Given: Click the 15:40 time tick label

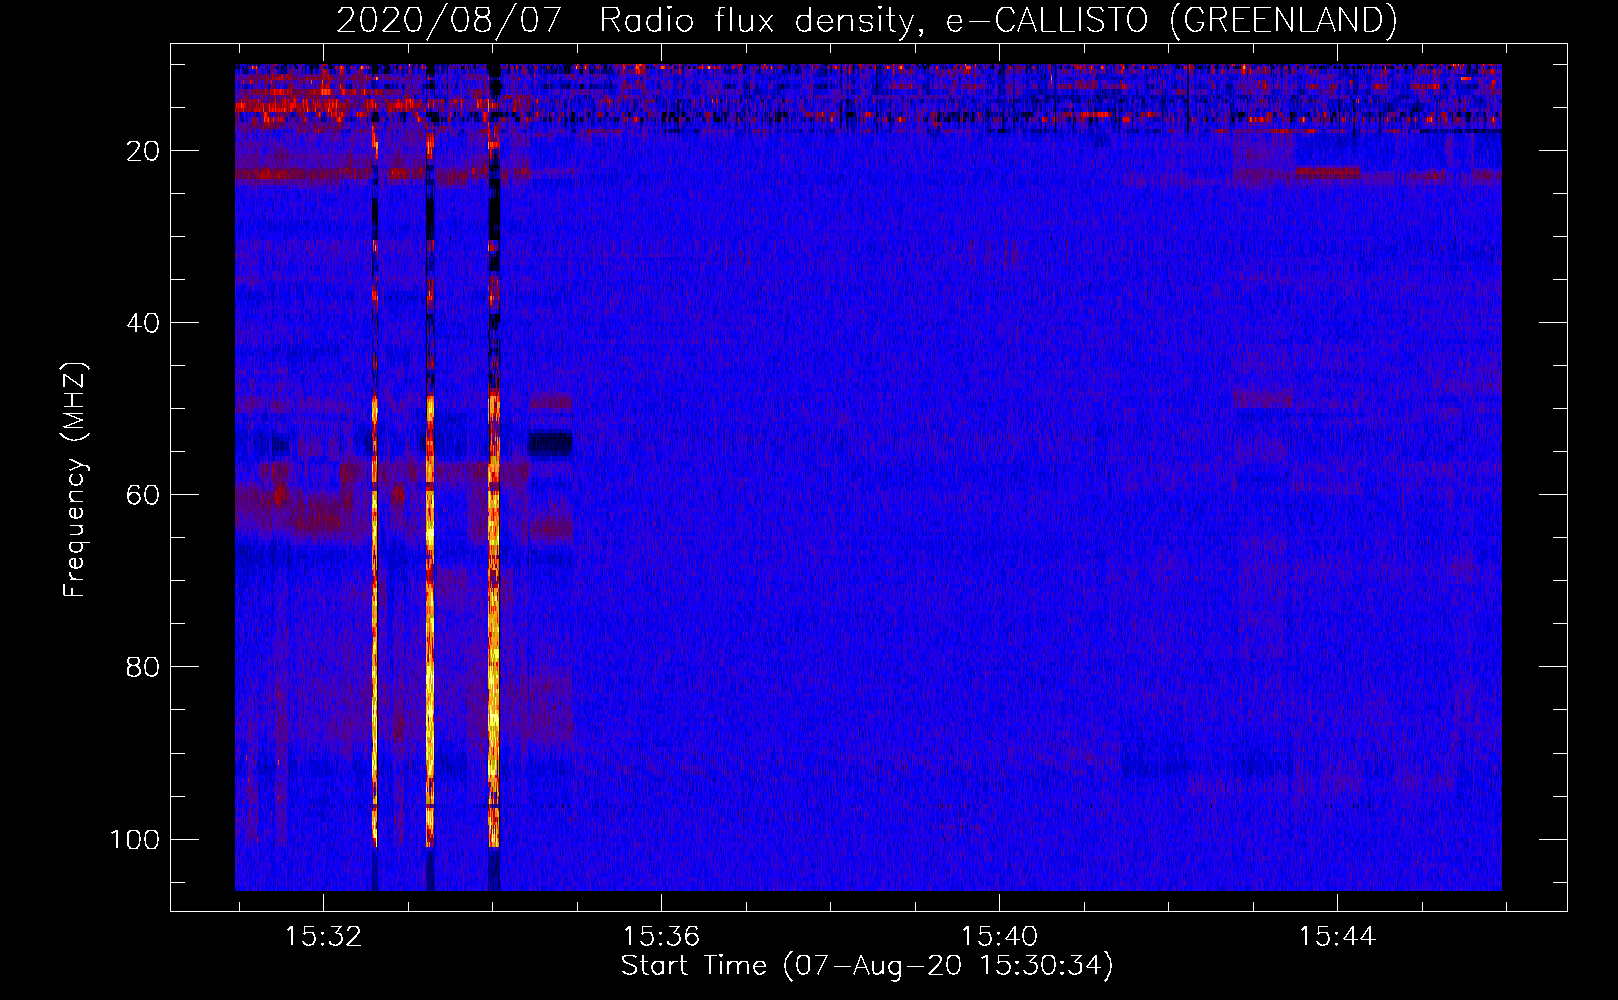Looking at the screenshot, I should pos(999,937).
